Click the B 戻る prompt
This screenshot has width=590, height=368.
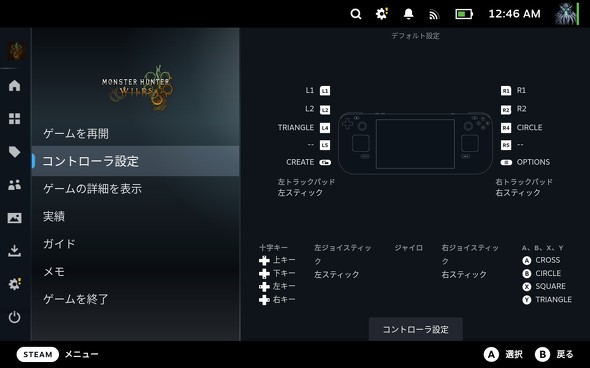point(554,354)
